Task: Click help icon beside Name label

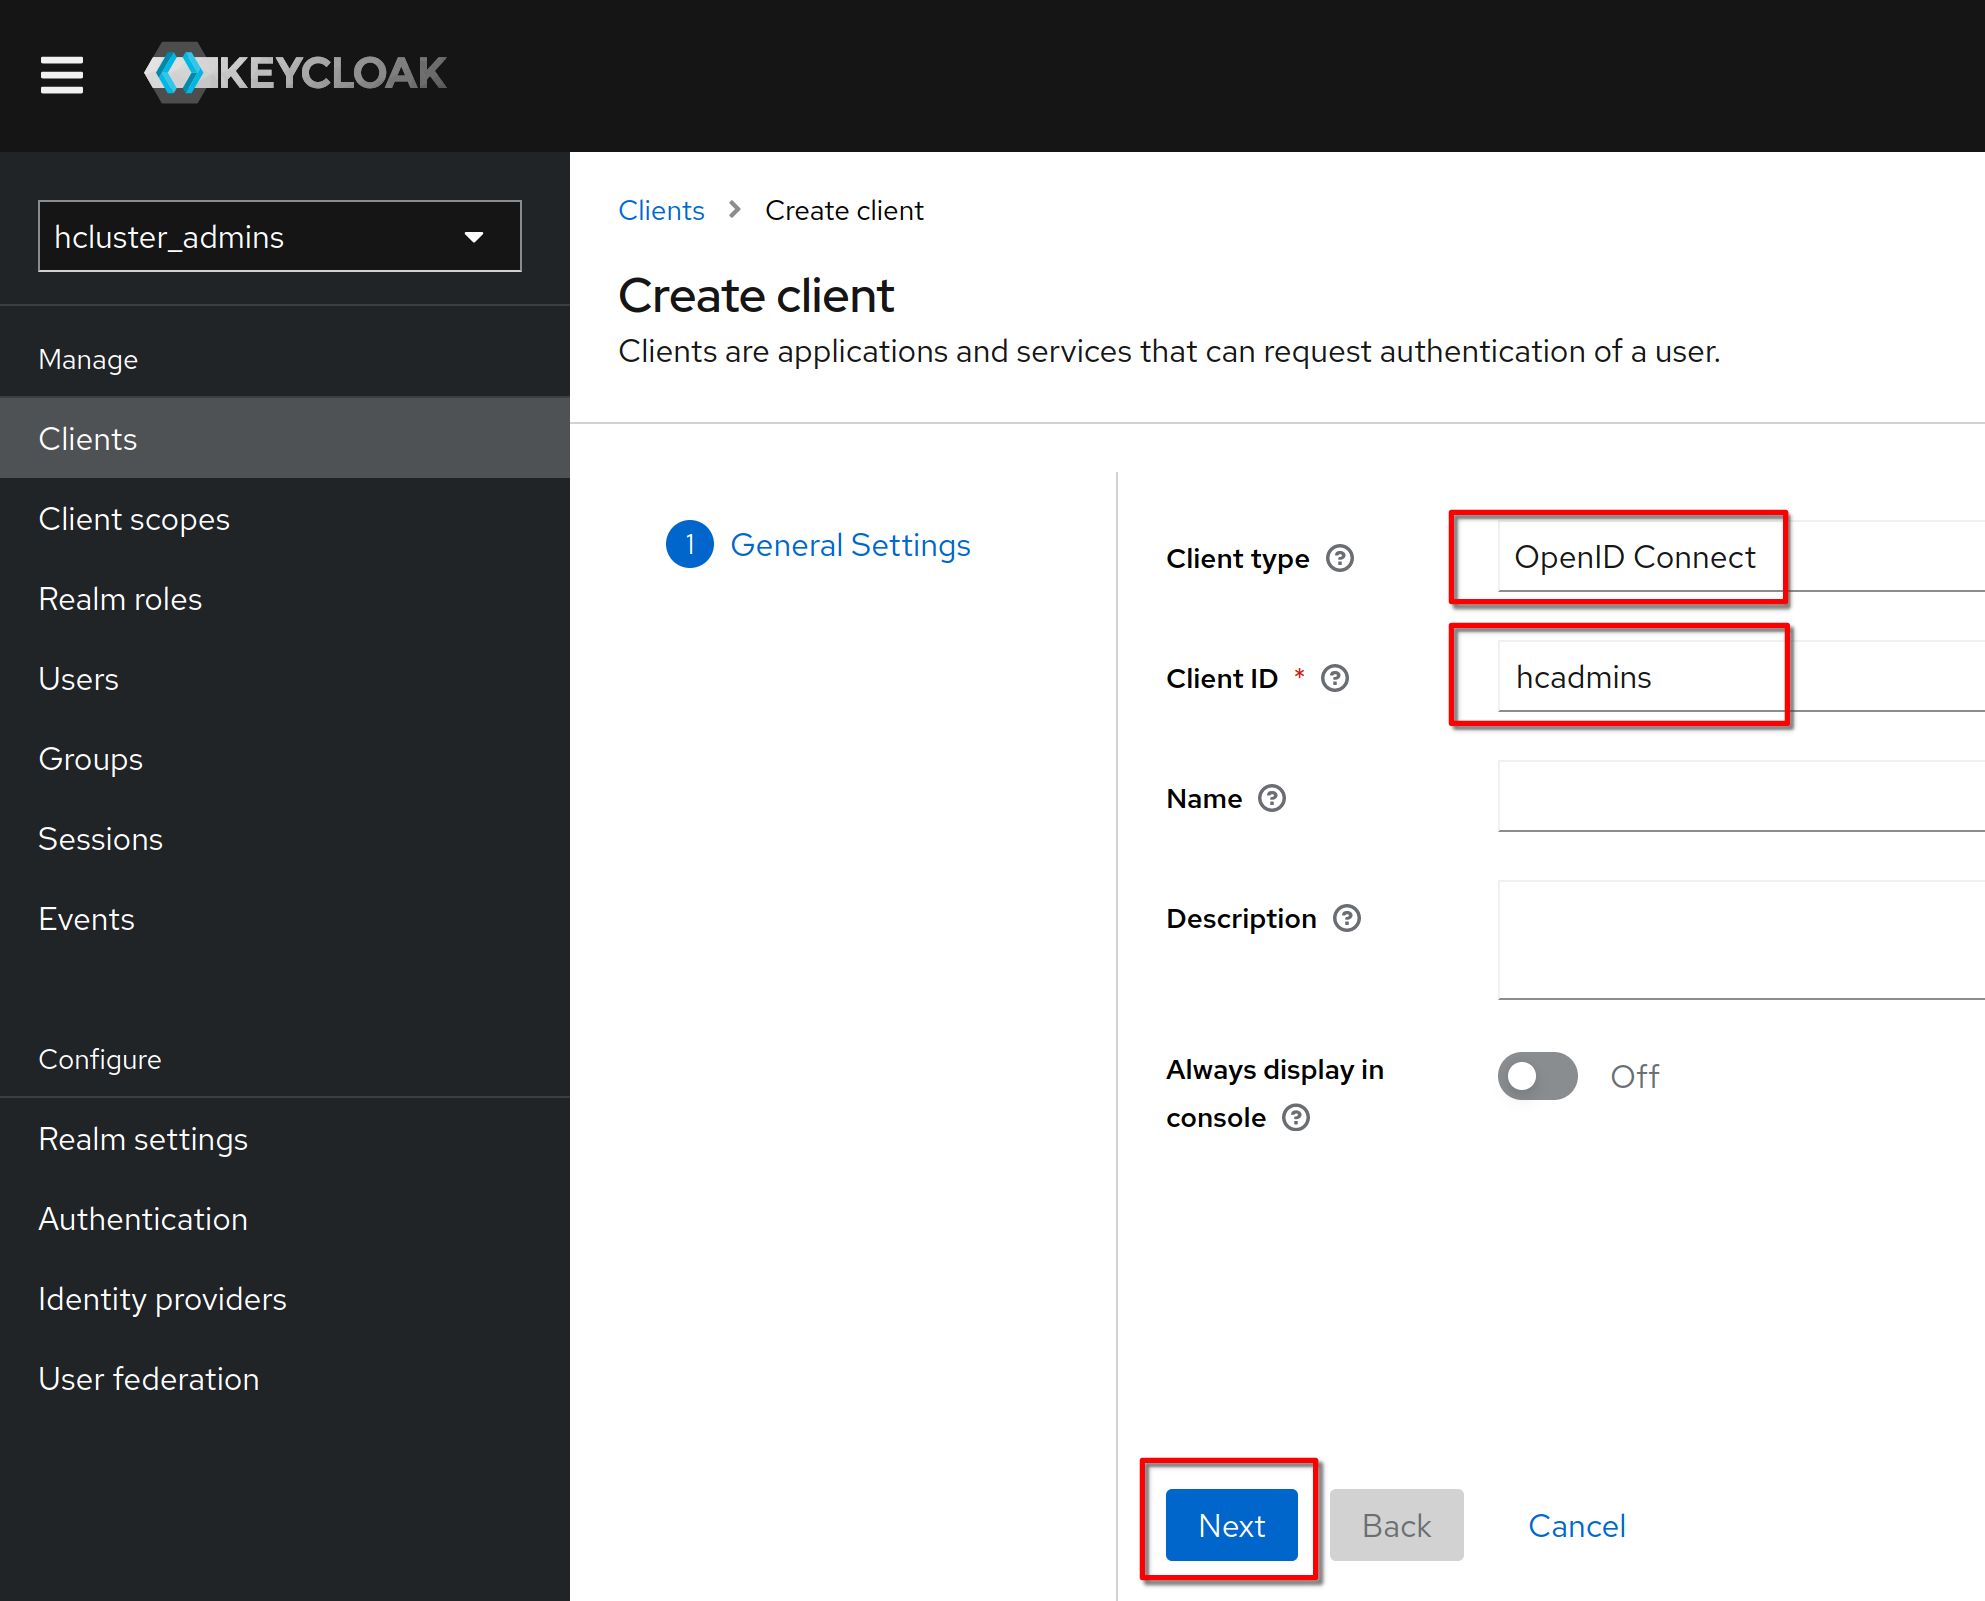Action: tap(1271, 798)
